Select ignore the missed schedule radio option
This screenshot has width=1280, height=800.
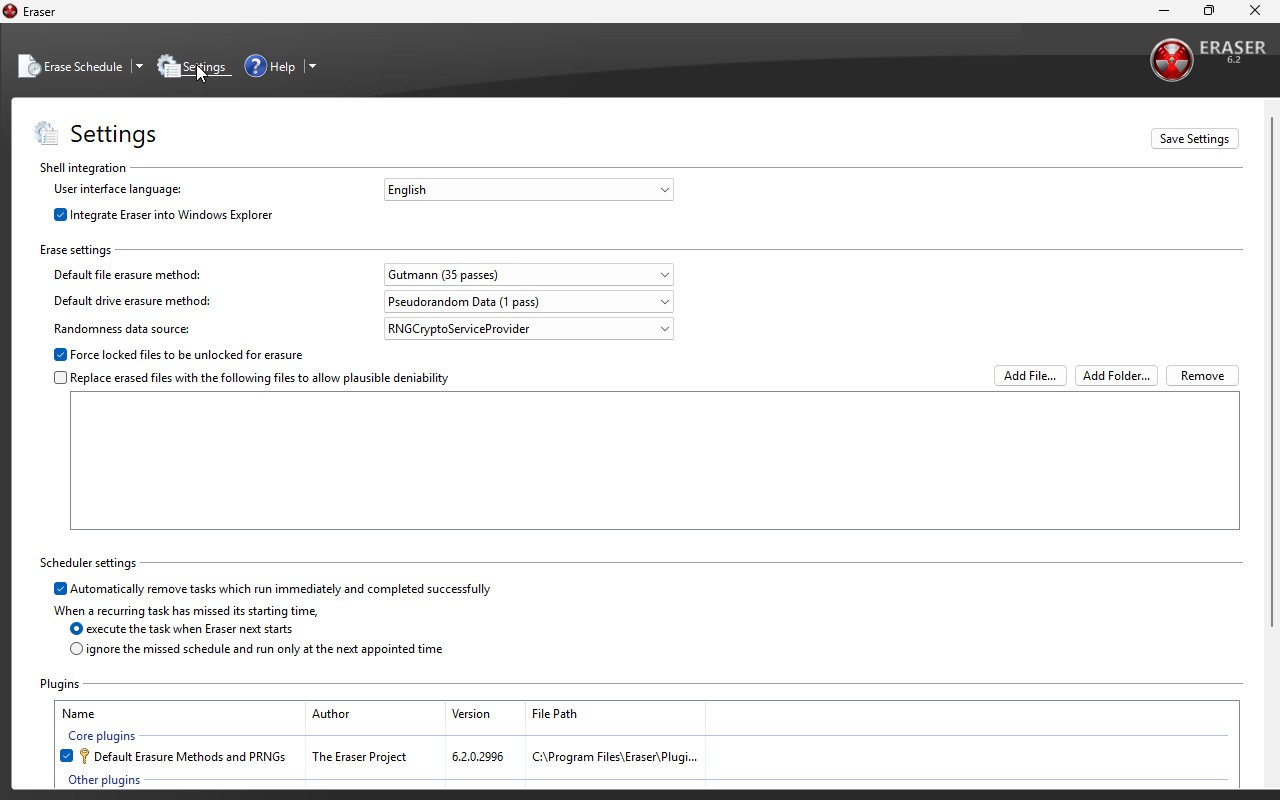point(77,649)
